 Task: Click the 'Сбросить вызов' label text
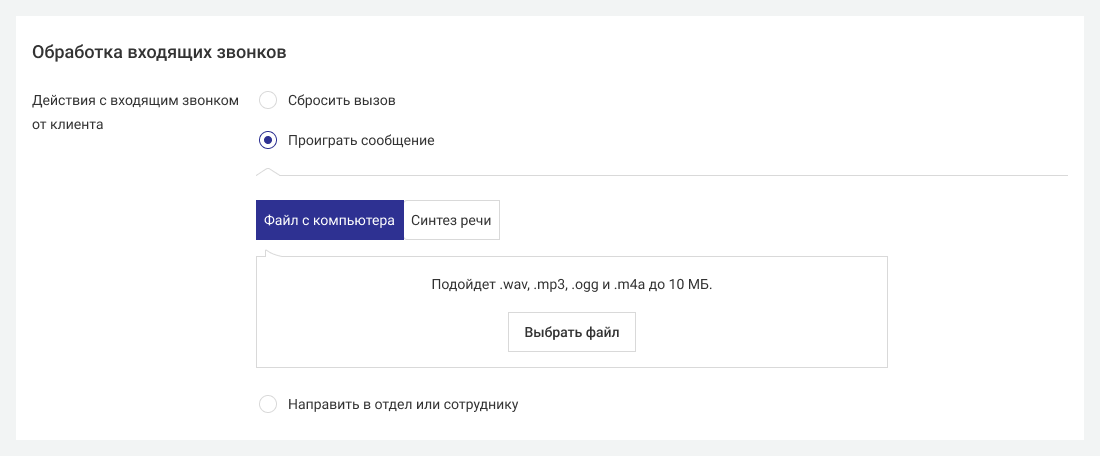point(341,100)
